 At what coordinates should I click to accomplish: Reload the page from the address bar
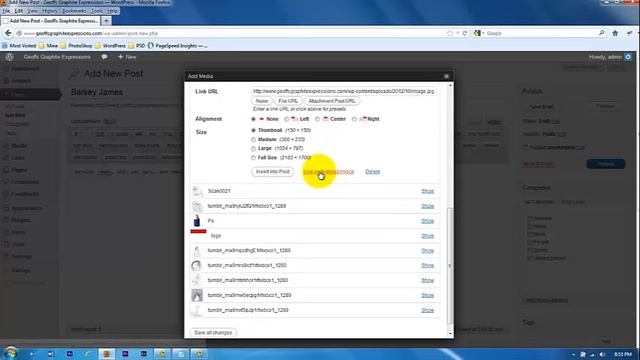464,33
